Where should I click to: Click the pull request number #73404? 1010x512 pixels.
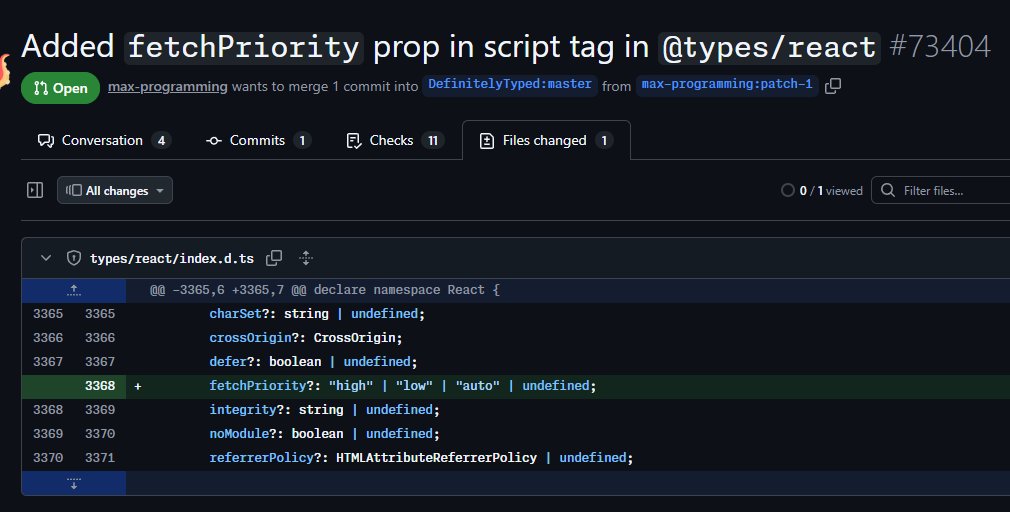click(940, 46)
